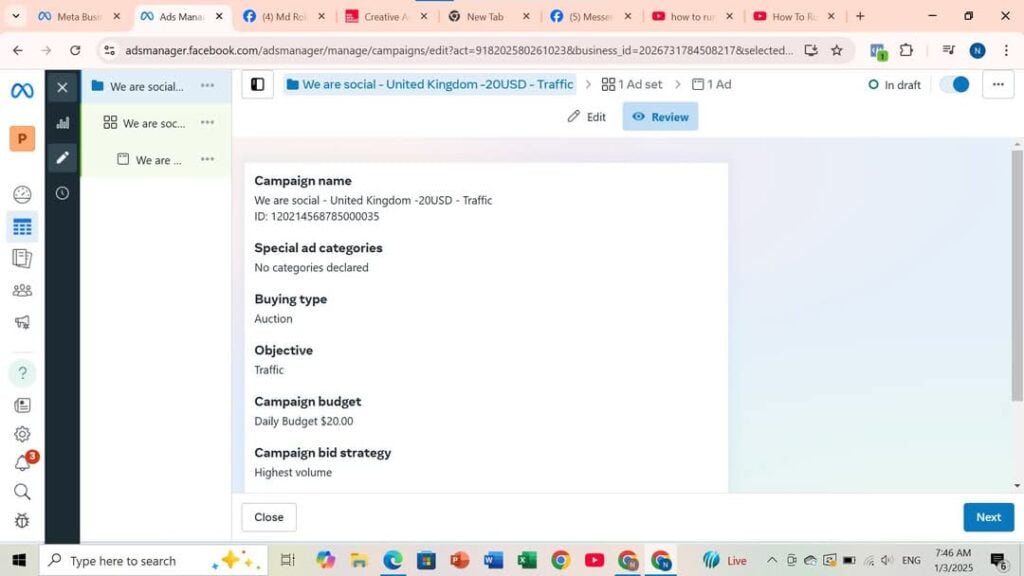
Task: Switch to the New Tab browser tab
Action: click(489, 16)
